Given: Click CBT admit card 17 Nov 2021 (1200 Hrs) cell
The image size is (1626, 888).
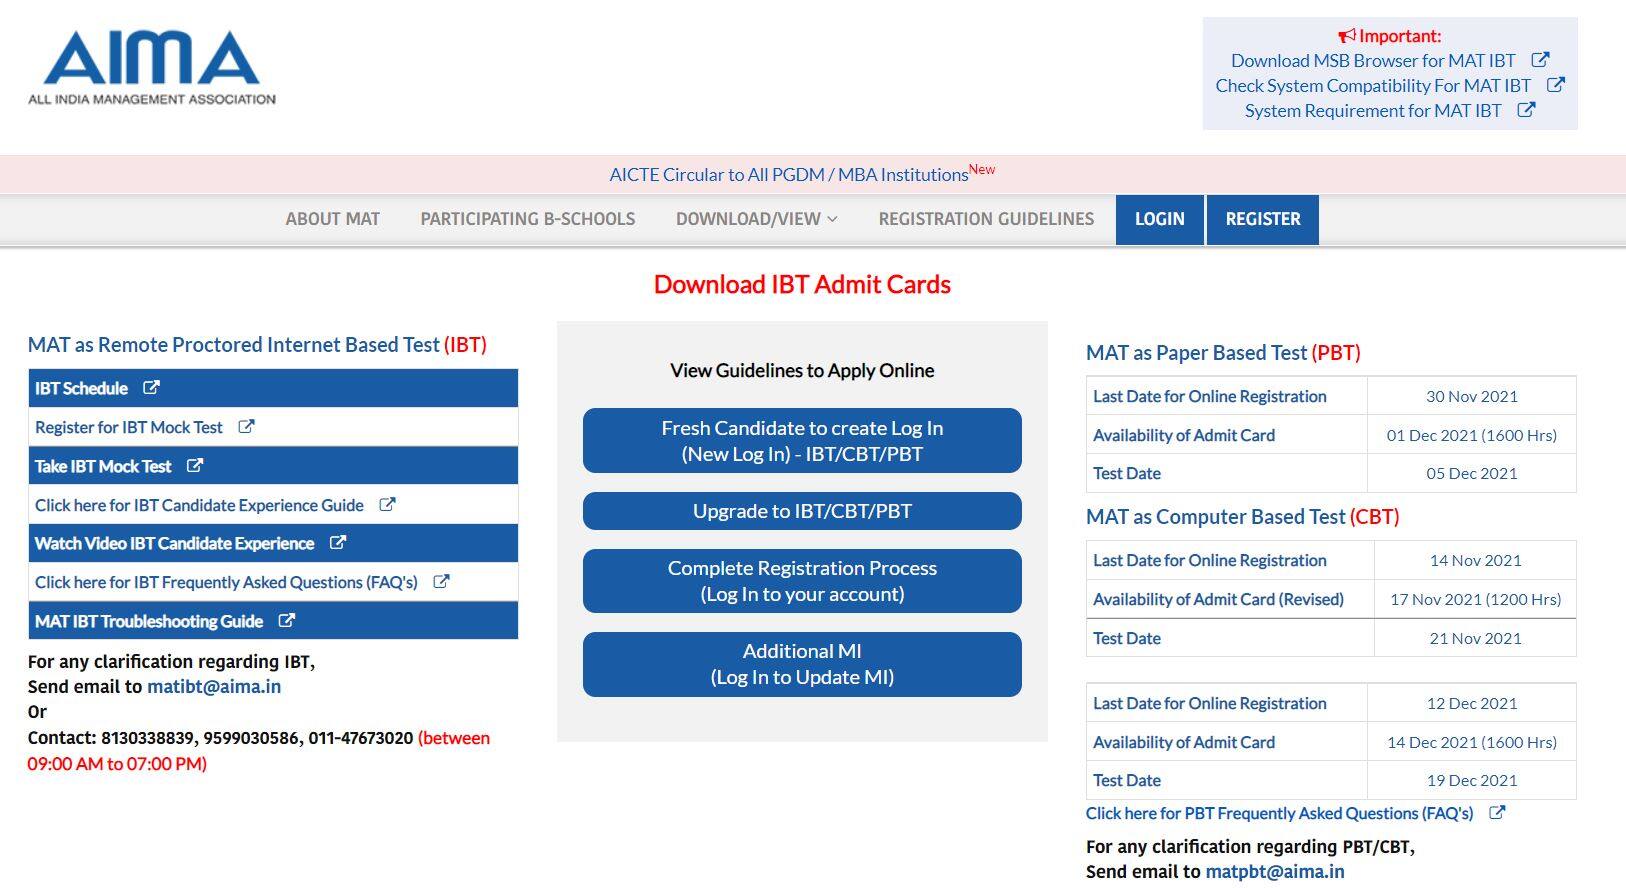Looking at the screenshot, I should (x=1475, y=599).
